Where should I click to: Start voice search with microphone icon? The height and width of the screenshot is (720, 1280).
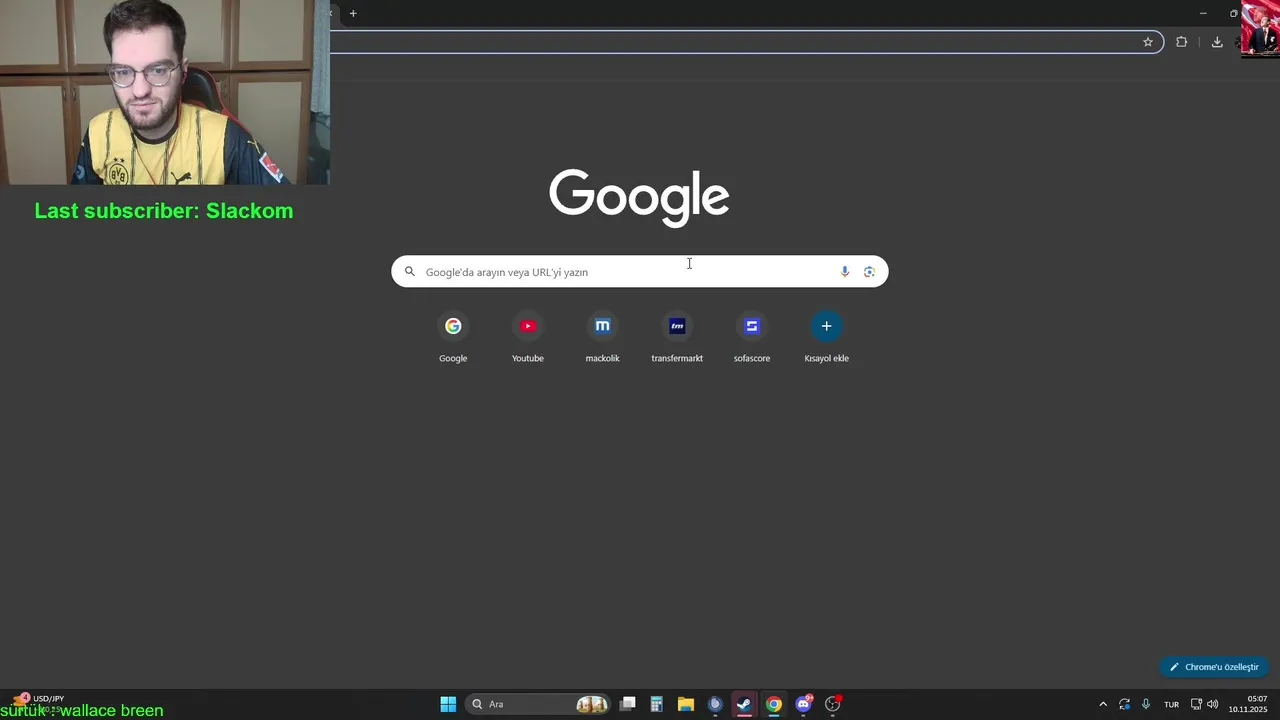845,272
